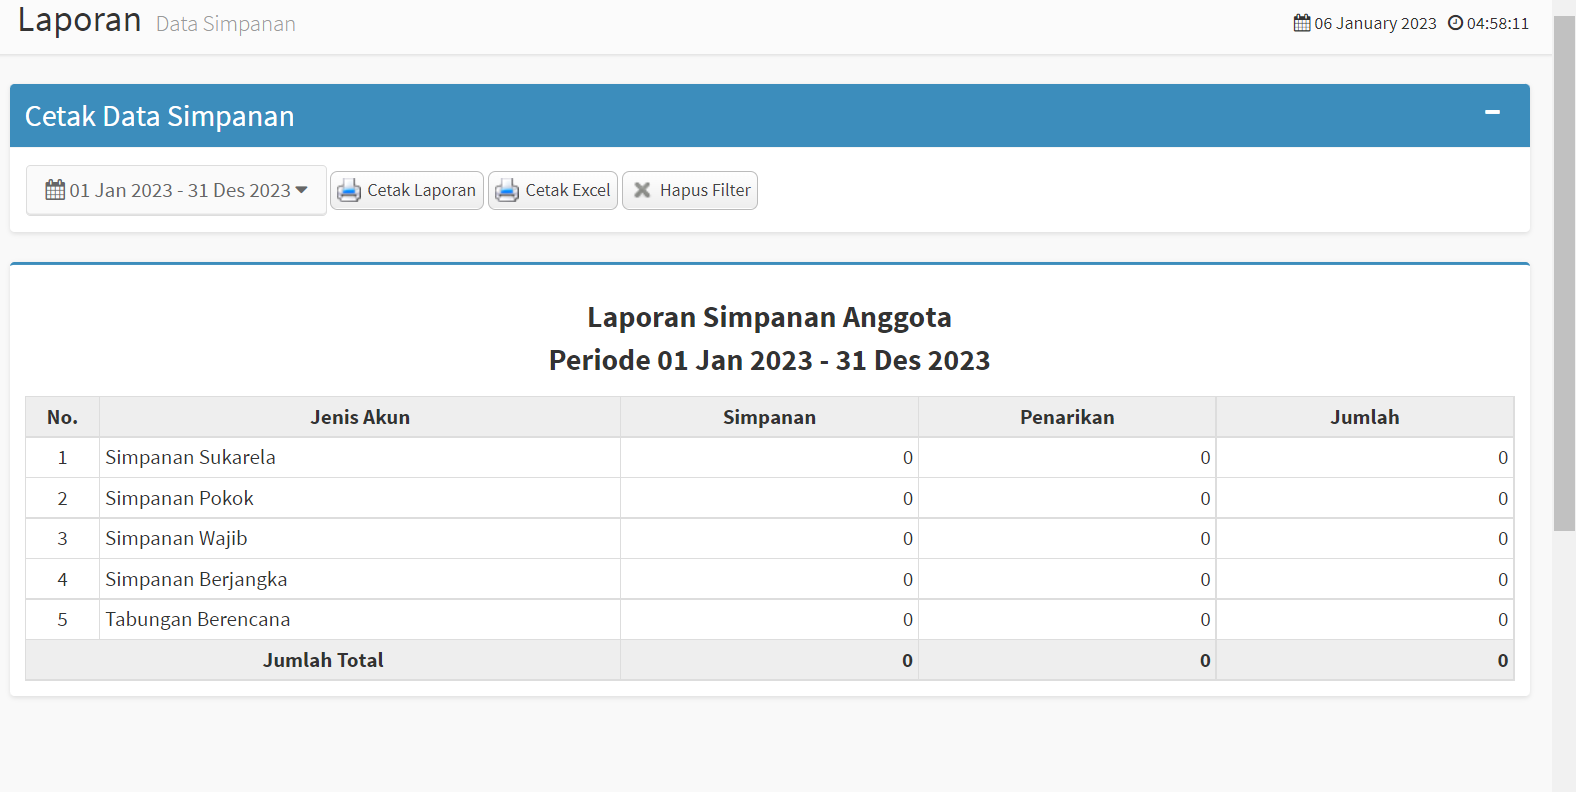Viewport: 1576px width, 792px height.
Task: Select the 01 Jan 2023 - 31 Des 2023 range text
Action: point(180,190)
